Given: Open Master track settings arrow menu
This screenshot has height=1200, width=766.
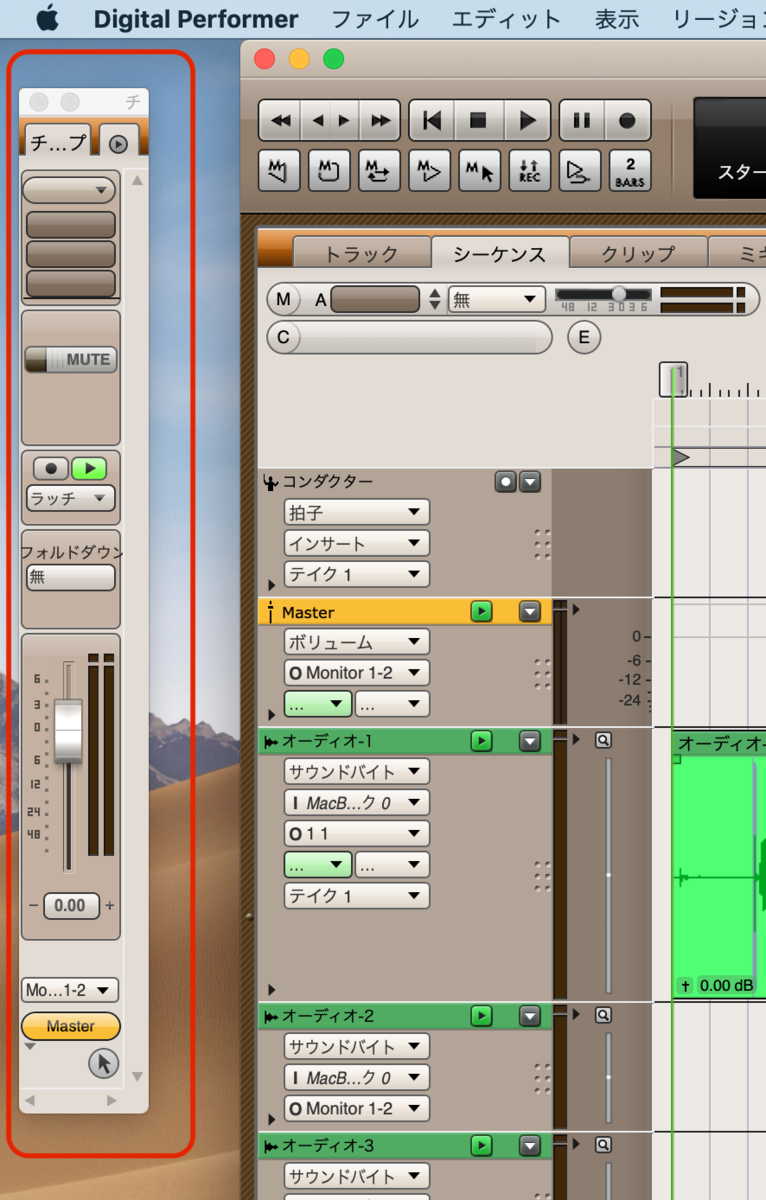Looking at the screenshot, I should [x=530, y=611].
